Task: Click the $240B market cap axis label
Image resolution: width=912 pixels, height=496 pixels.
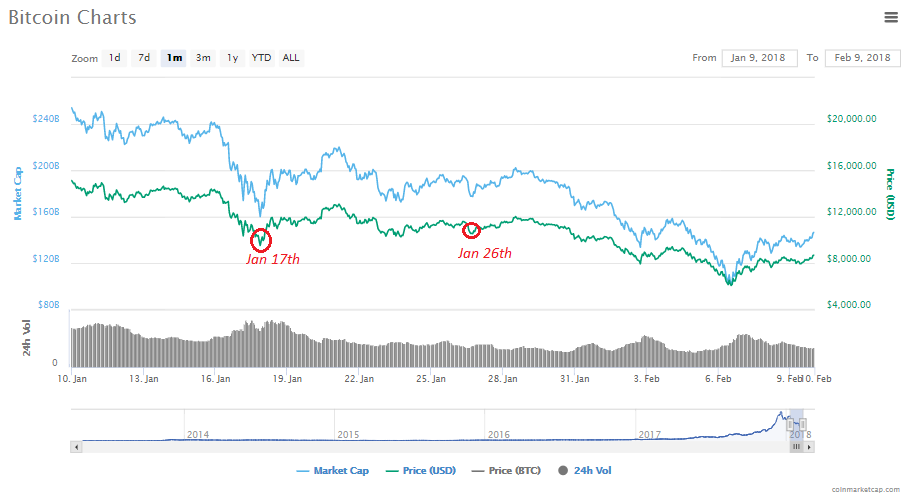Action: [46, 119]
